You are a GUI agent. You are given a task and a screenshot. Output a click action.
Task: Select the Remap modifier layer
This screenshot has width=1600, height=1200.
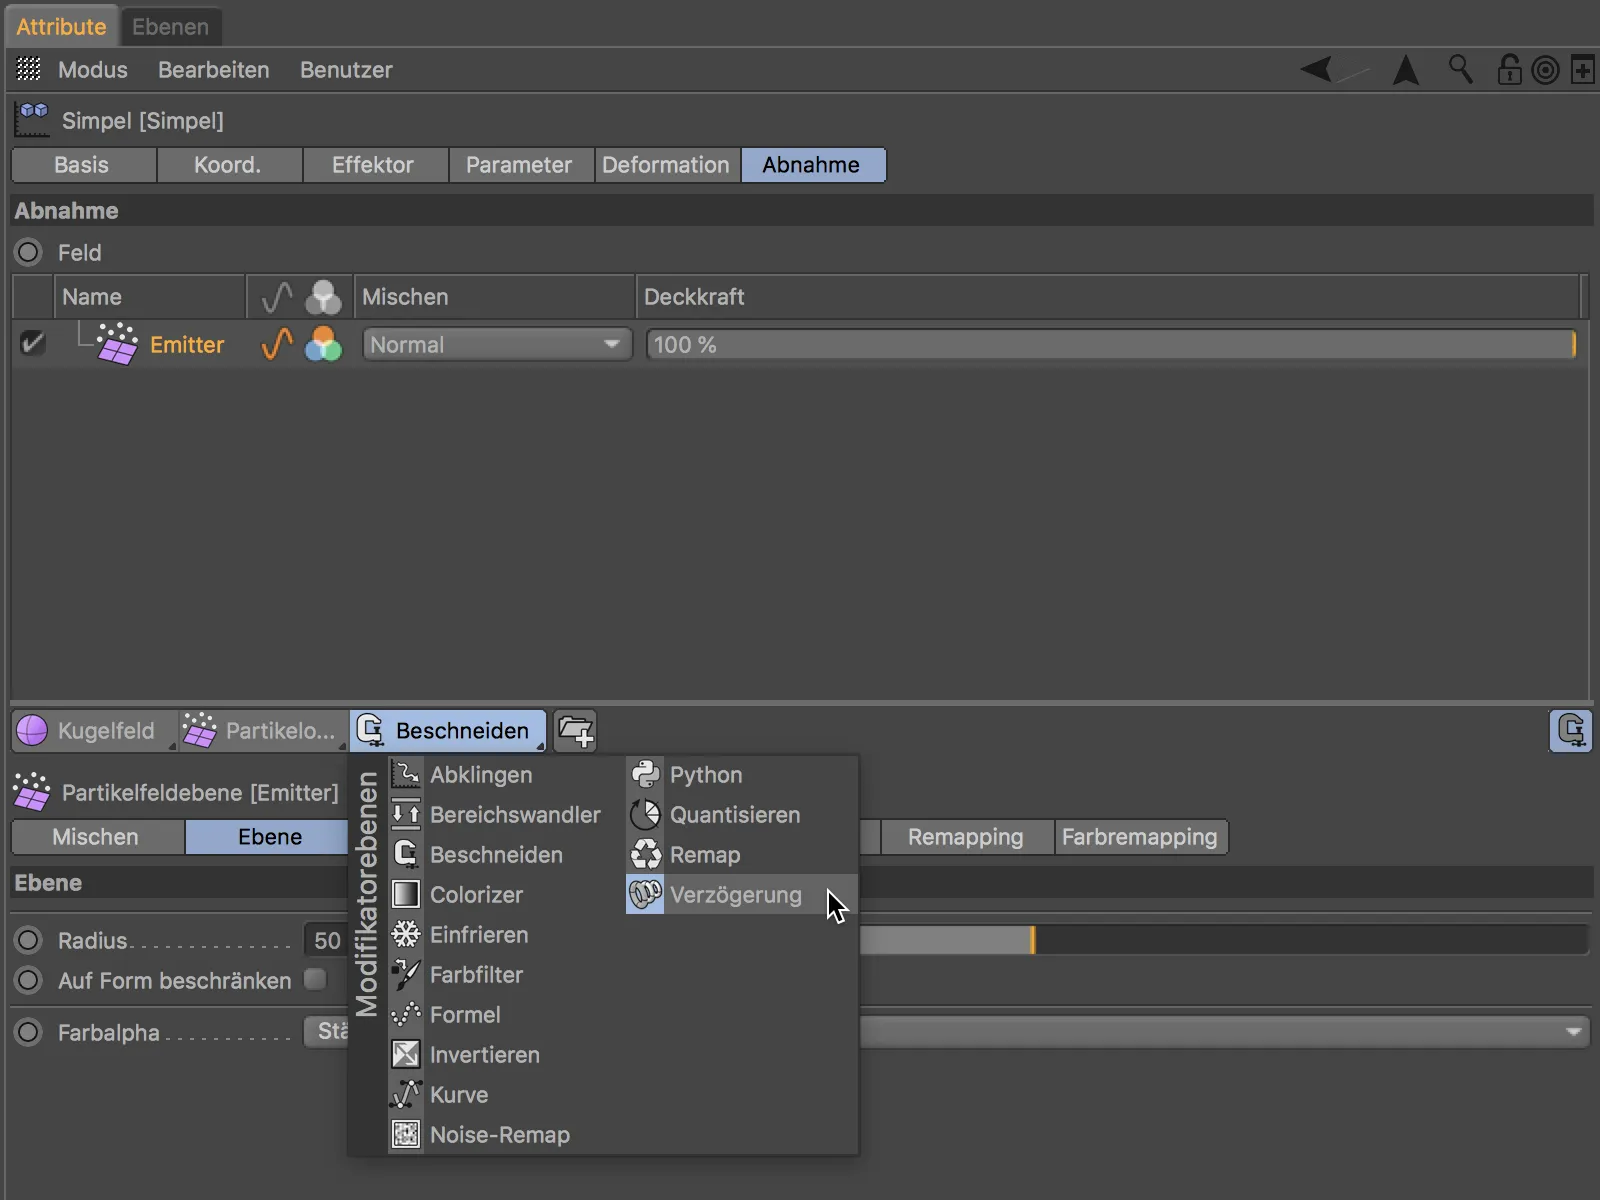[741, 855]
